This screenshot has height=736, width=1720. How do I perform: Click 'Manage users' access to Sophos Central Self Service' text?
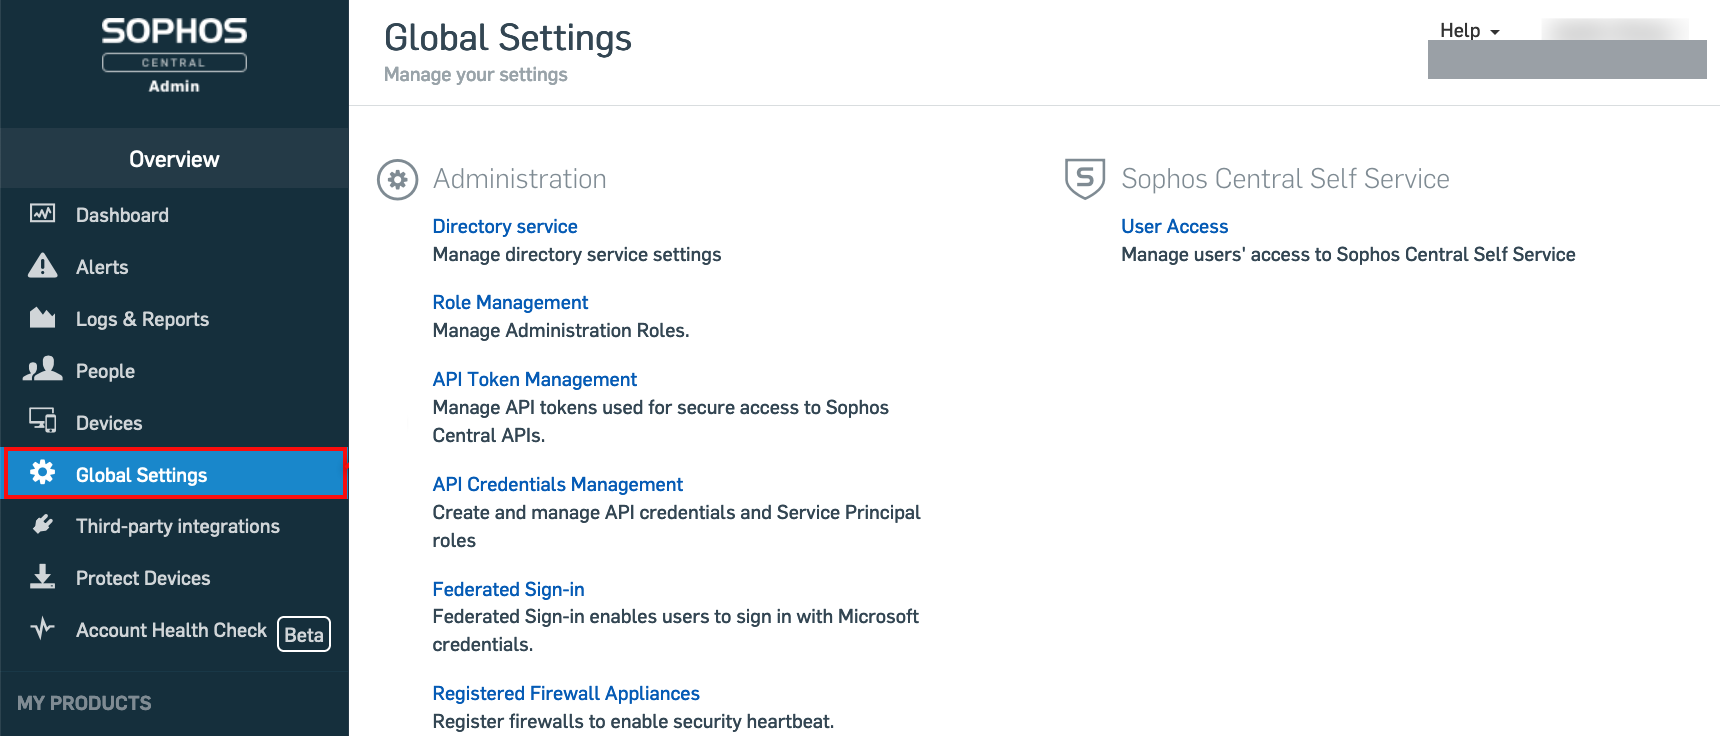(1348, 255)
